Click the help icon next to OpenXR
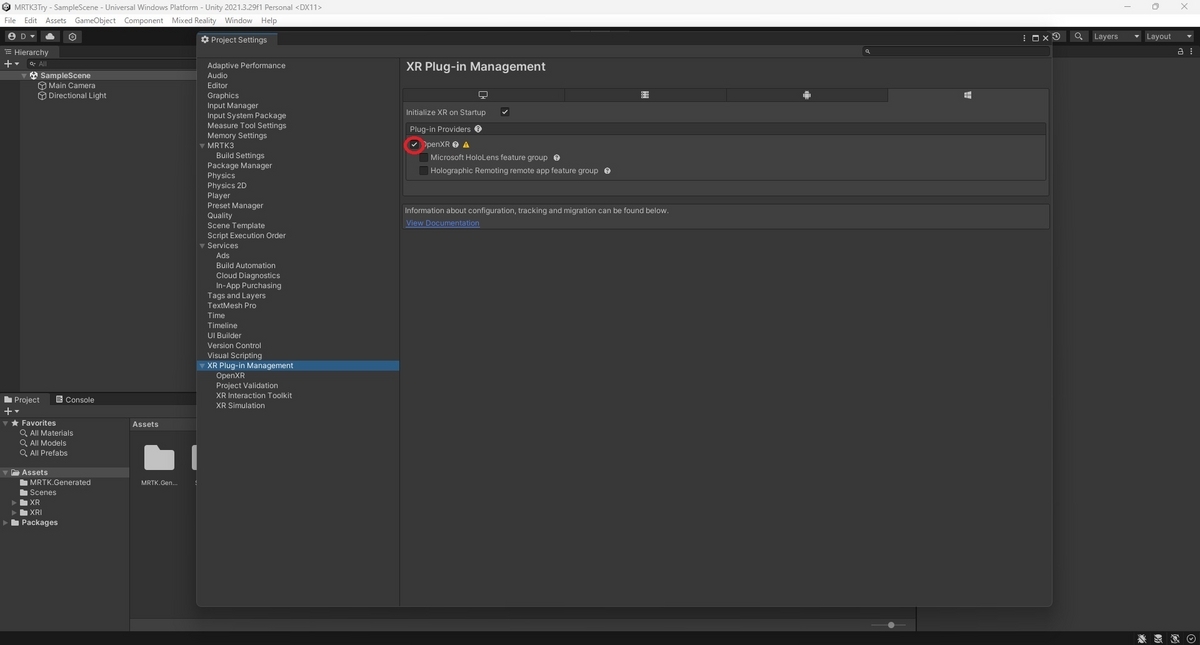This screenshot has width=1200, height=645. coord(455,144)
